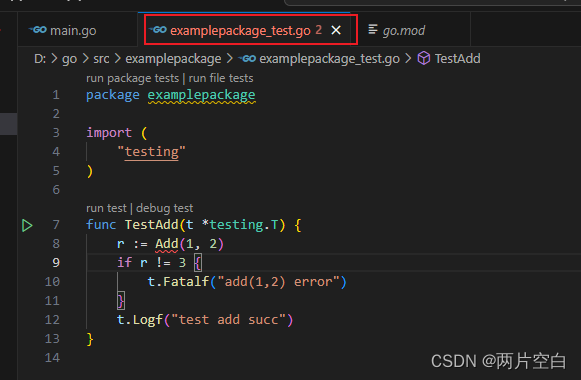Click the underlined Add call on line 8

coord(166,244)
